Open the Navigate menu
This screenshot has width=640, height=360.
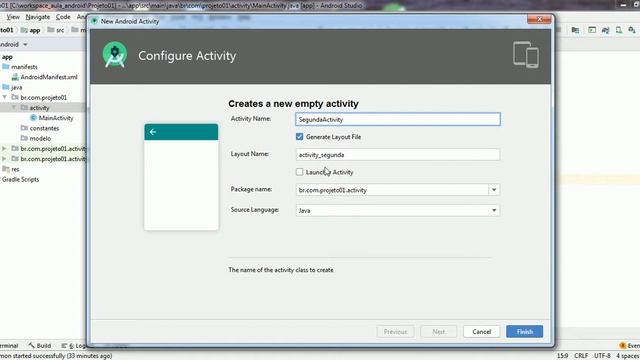pyautogui.click(x=38, y=17)
